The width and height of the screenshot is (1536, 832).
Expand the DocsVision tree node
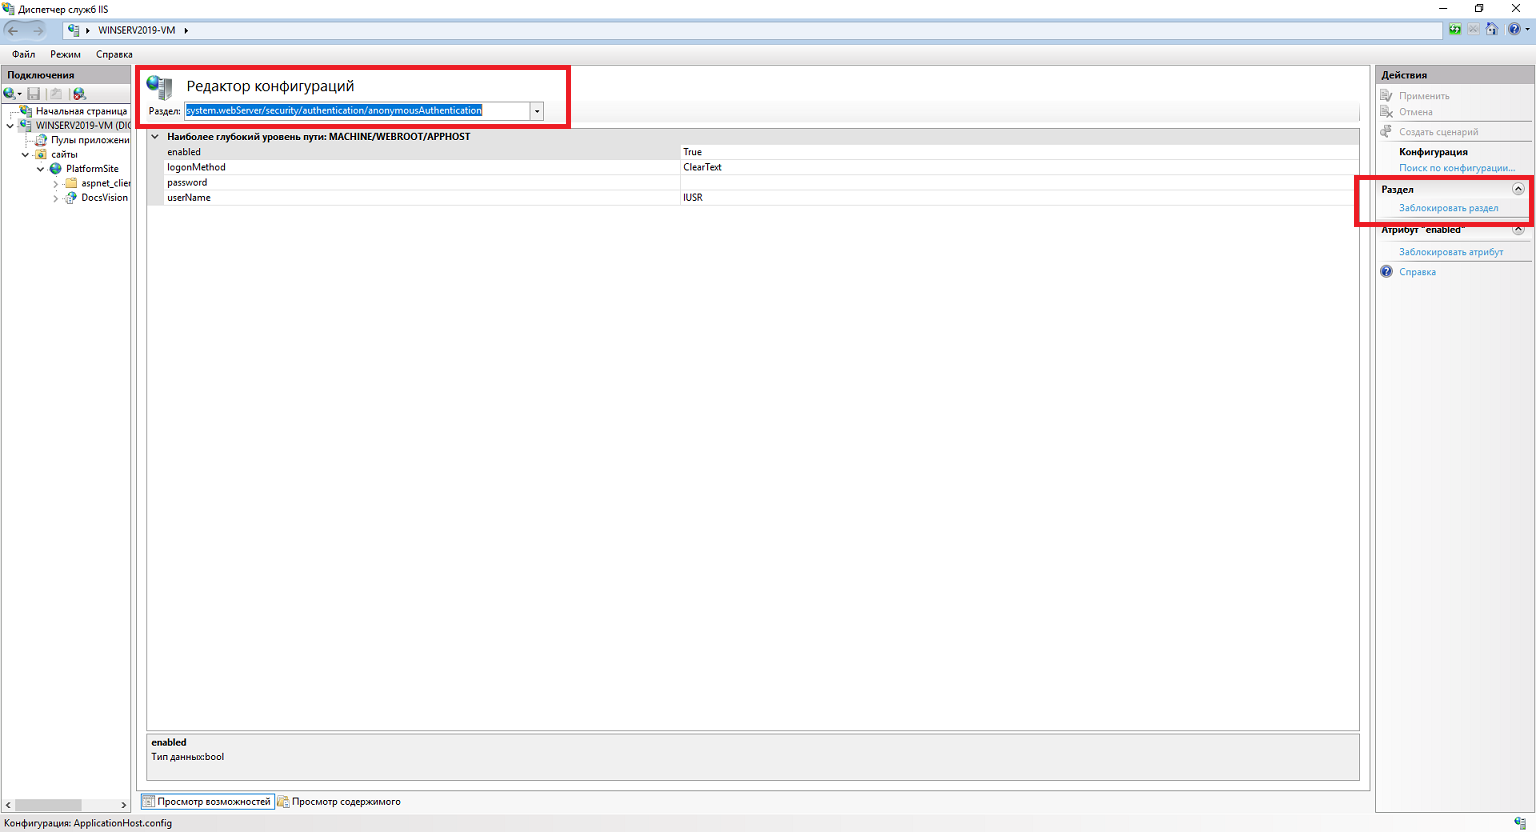56,198
